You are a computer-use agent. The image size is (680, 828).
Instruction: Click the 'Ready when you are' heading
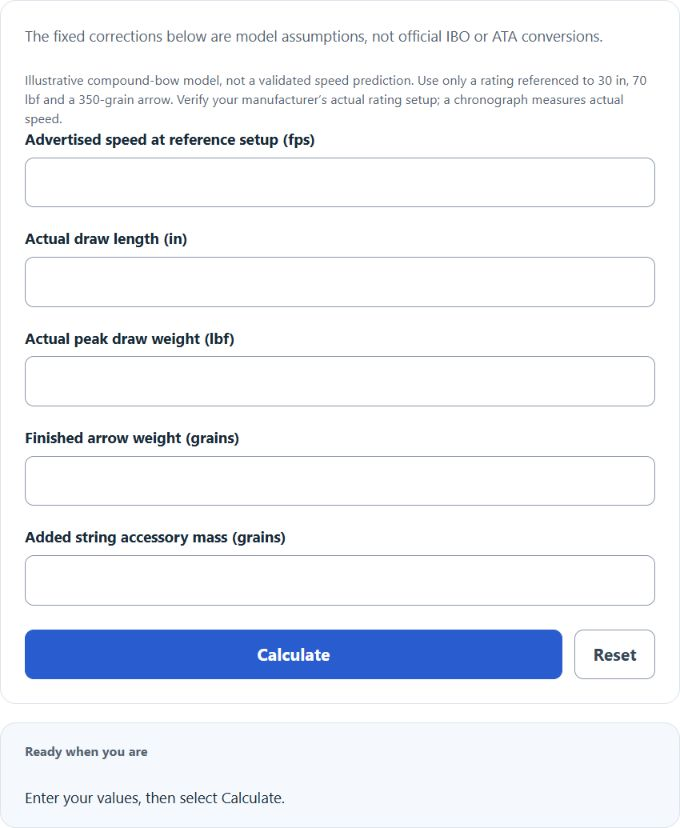click(x=86, y=751)
